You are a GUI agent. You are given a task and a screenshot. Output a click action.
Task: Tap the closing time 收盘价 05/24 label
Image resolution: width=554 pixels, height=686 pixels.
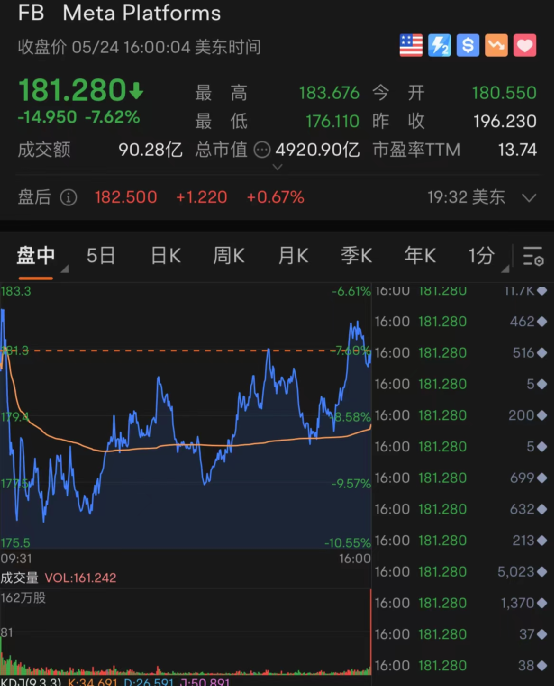[140, 47]
